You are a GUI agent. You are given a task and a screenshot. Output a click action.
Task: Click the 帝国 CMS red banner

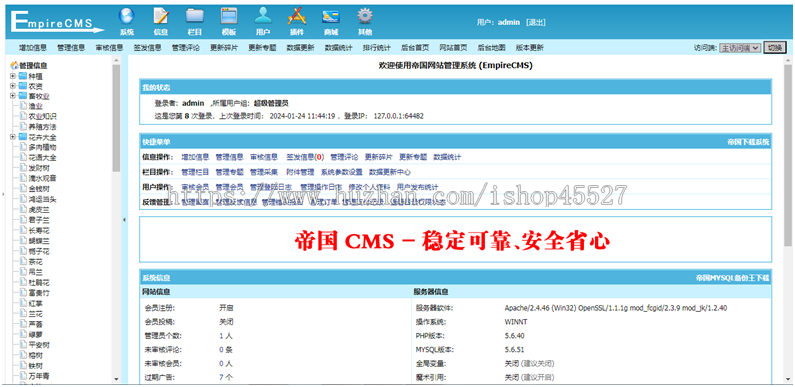pyautogui.click(x=452, y=241)
